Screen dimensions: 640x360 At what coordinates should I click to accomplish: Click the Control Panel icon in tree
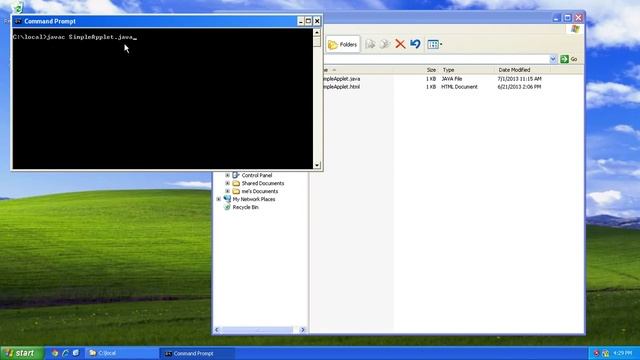[x=236, y=175]
